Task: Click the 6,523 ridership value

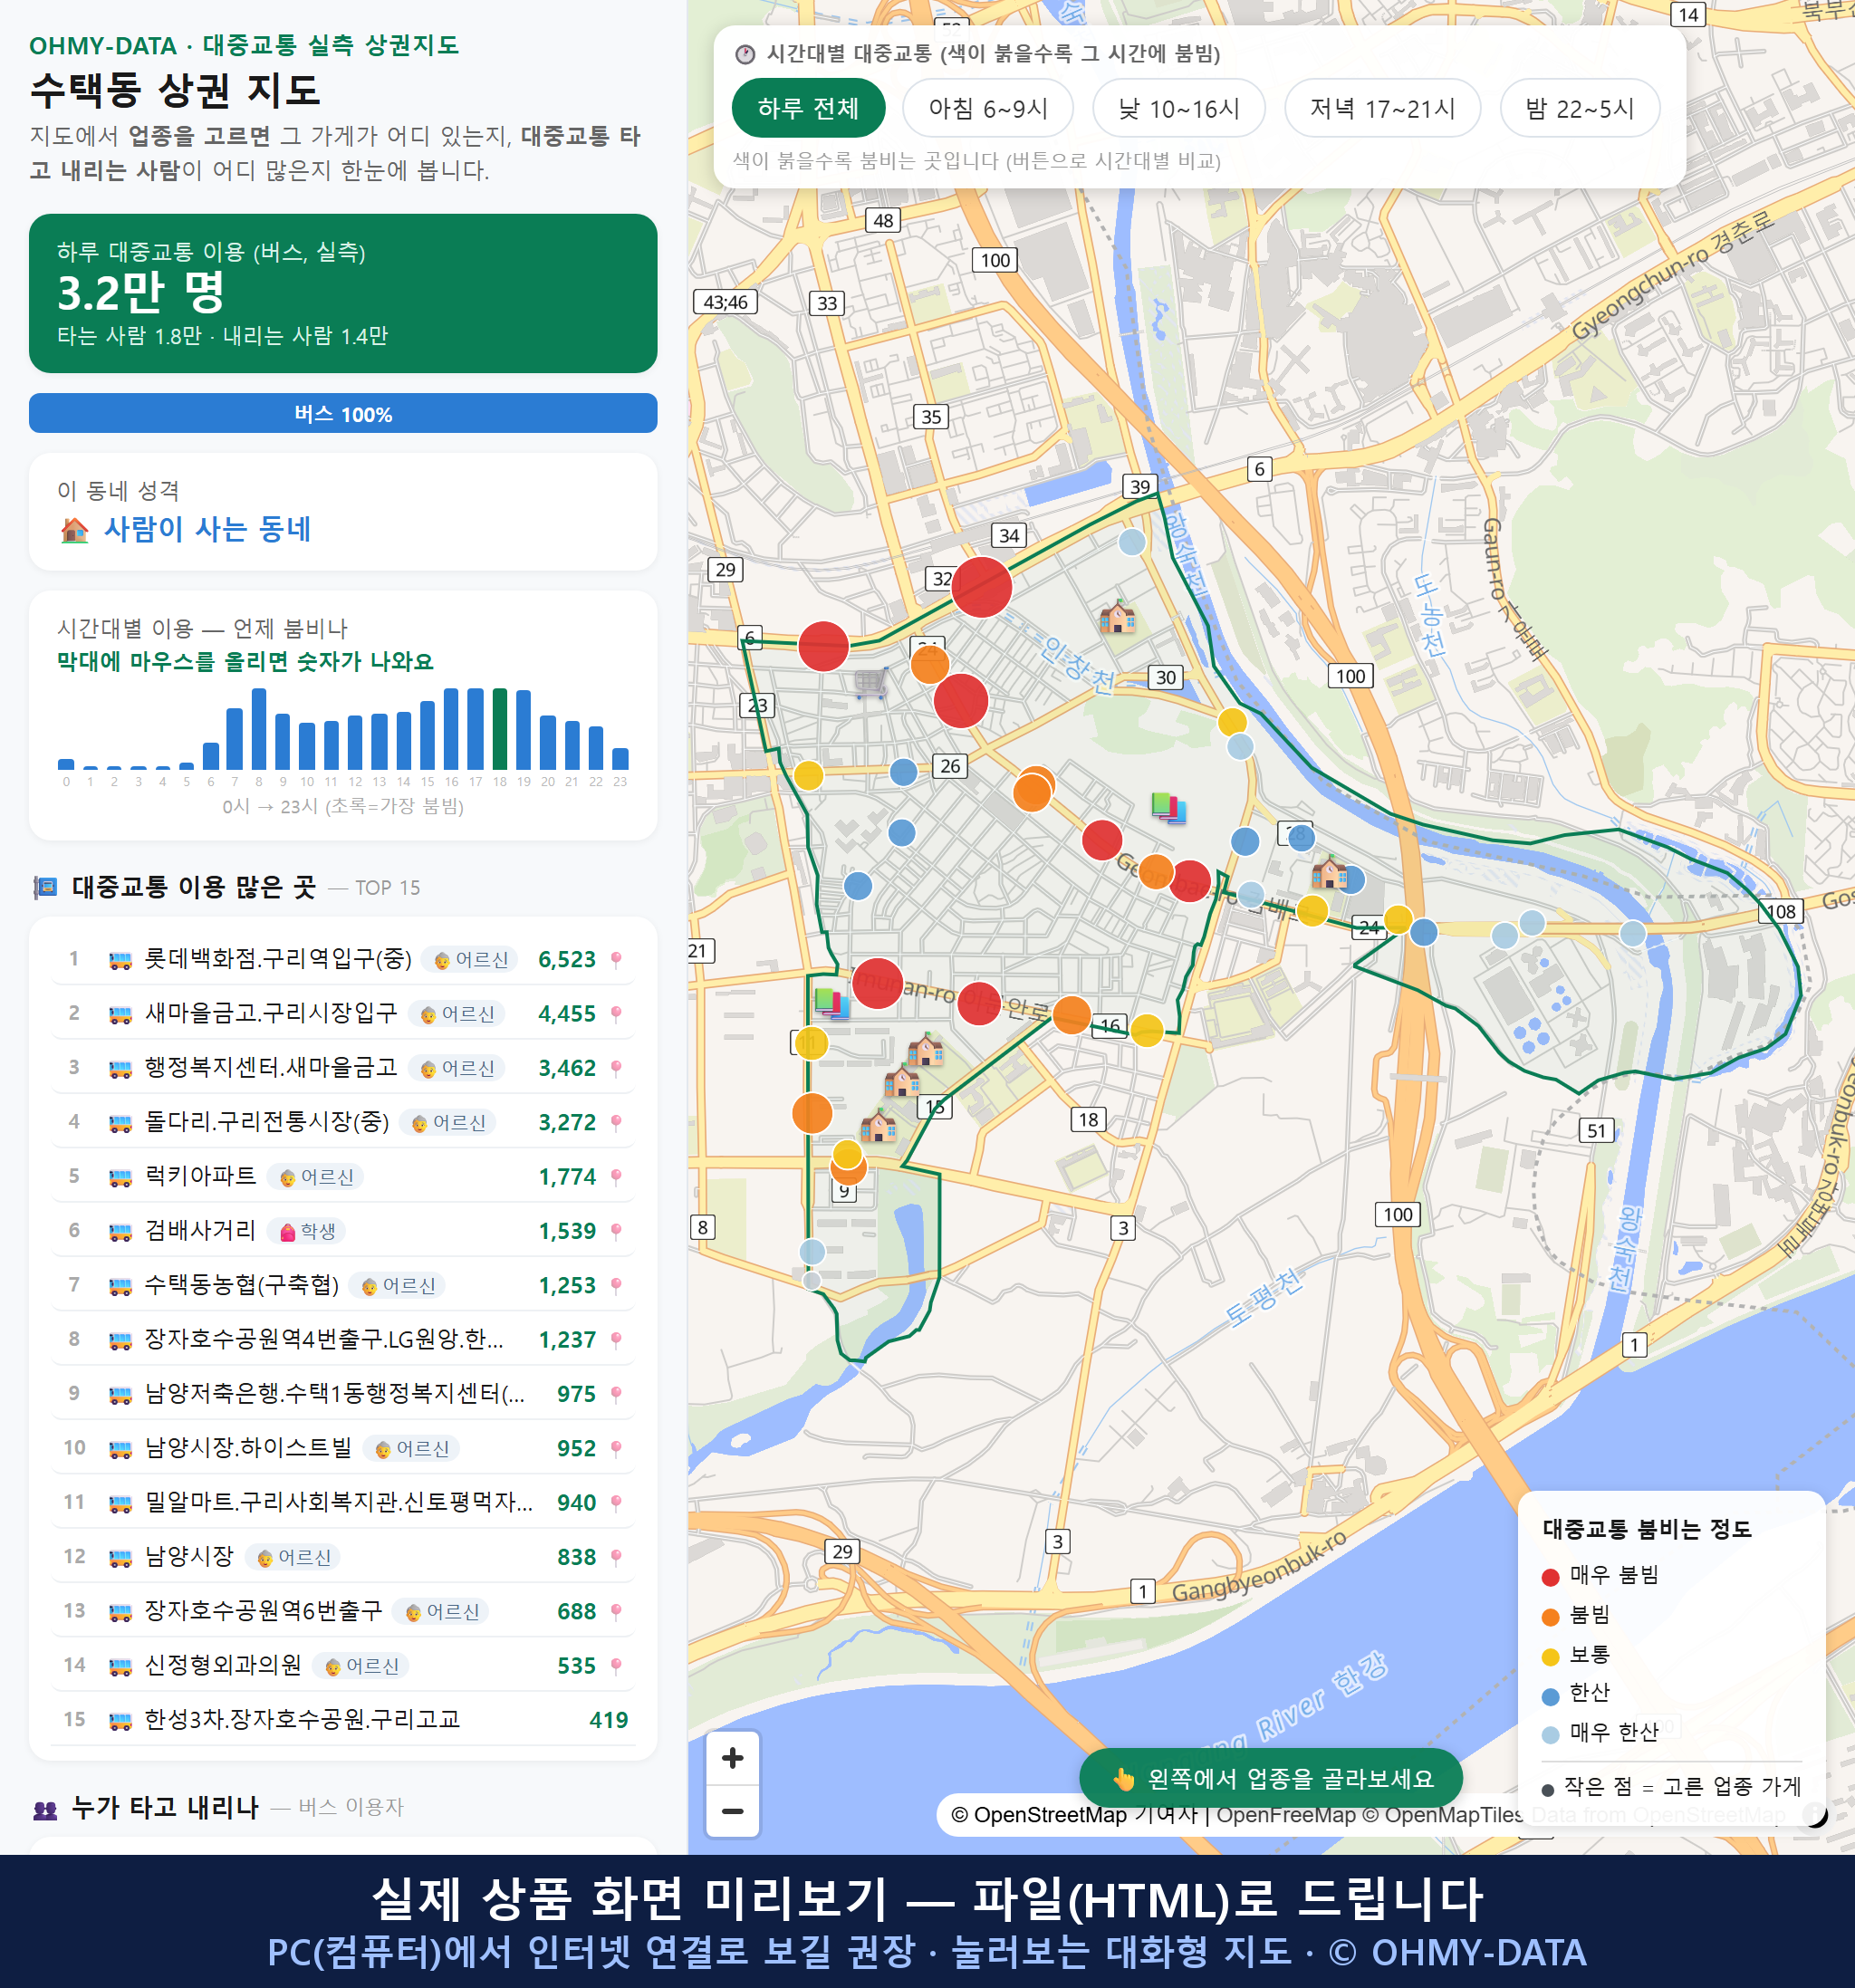Action: [567, 960]
